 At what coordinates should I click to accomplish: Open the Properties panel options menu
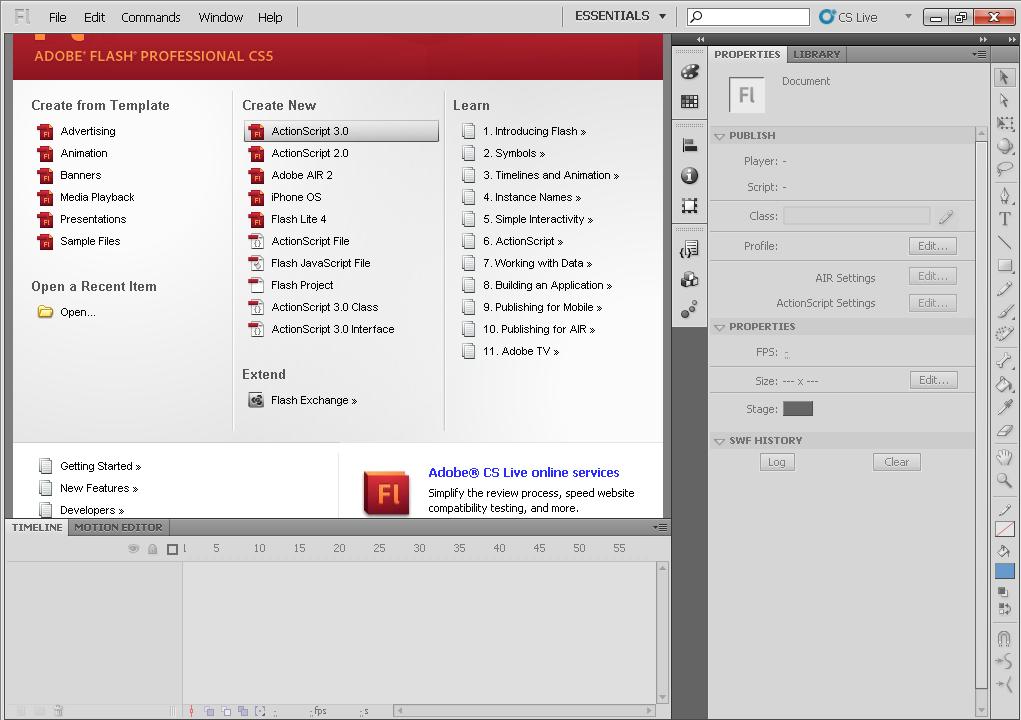click(x=979, y=54)
